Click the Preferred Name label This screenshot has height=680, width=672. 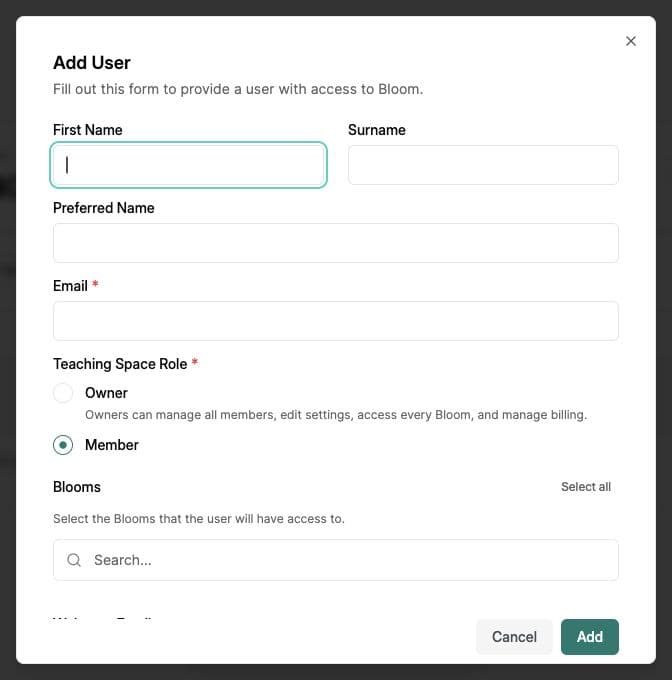[x=104, y=208]
